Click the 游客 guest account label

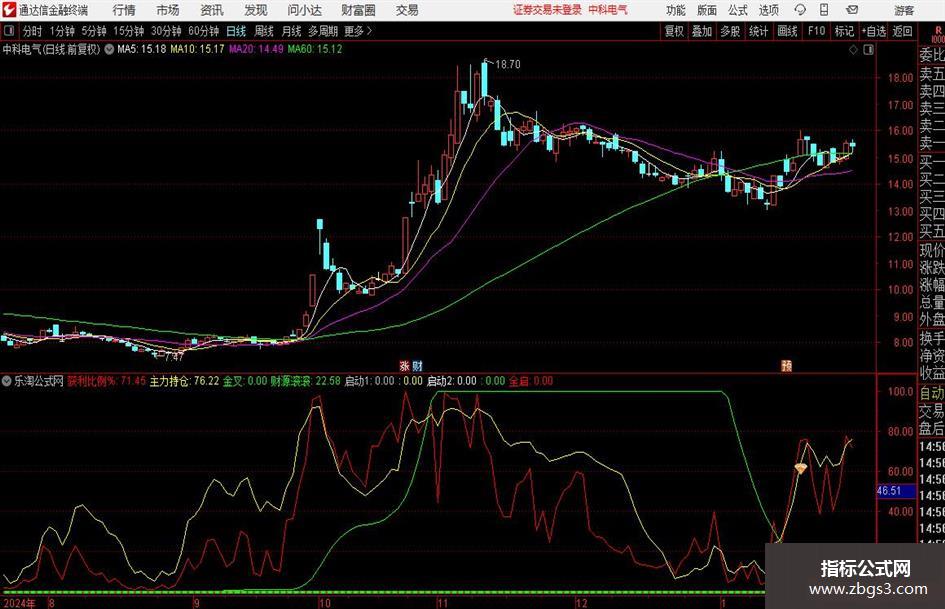point(904,10)
